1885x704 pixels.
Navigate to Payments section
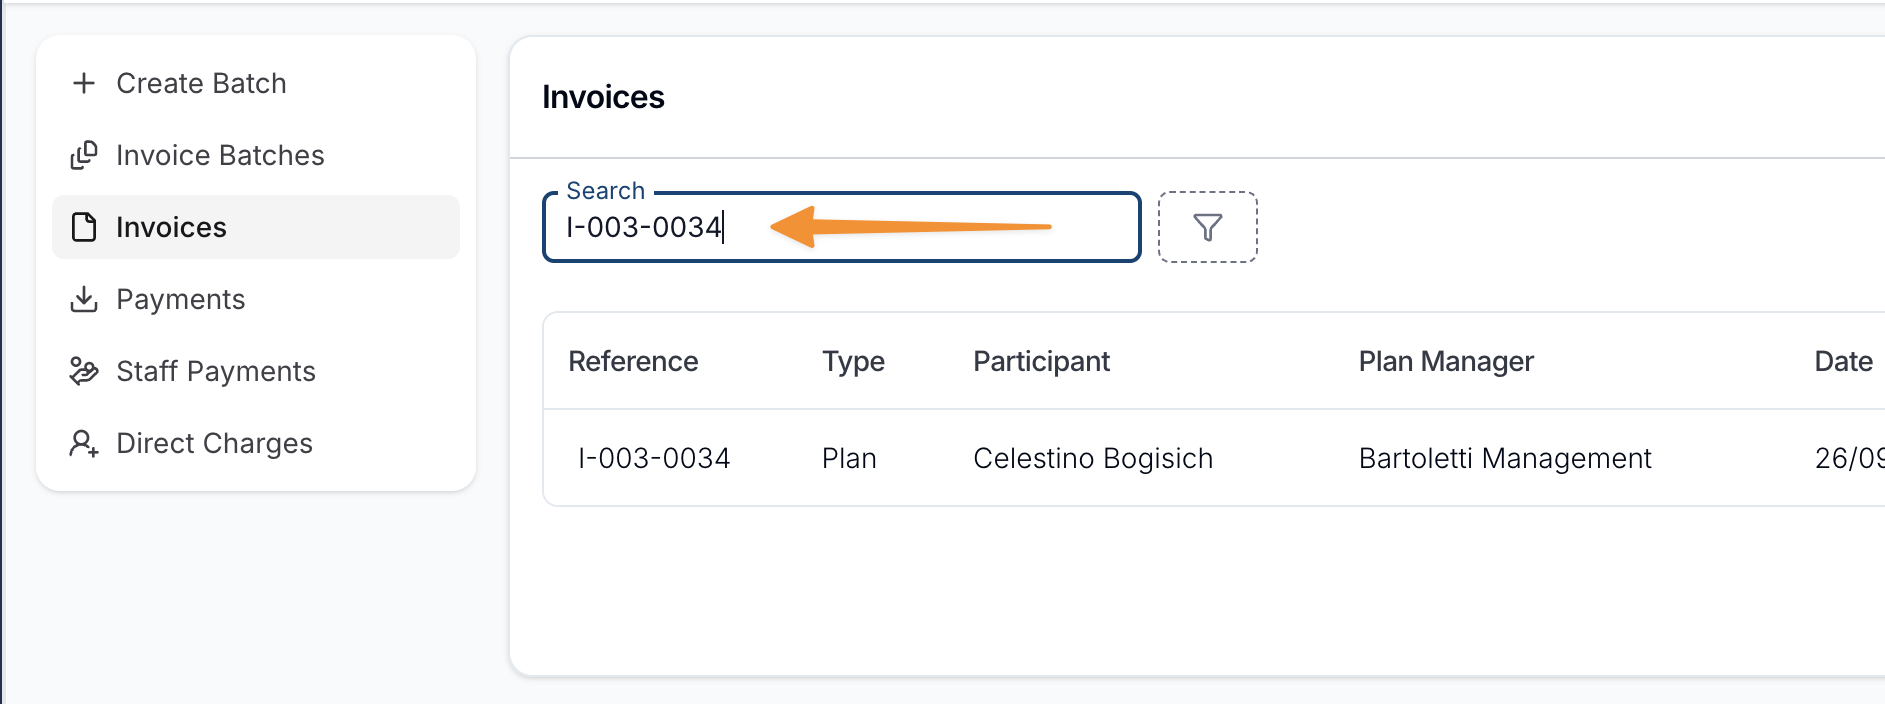(180, 299)
